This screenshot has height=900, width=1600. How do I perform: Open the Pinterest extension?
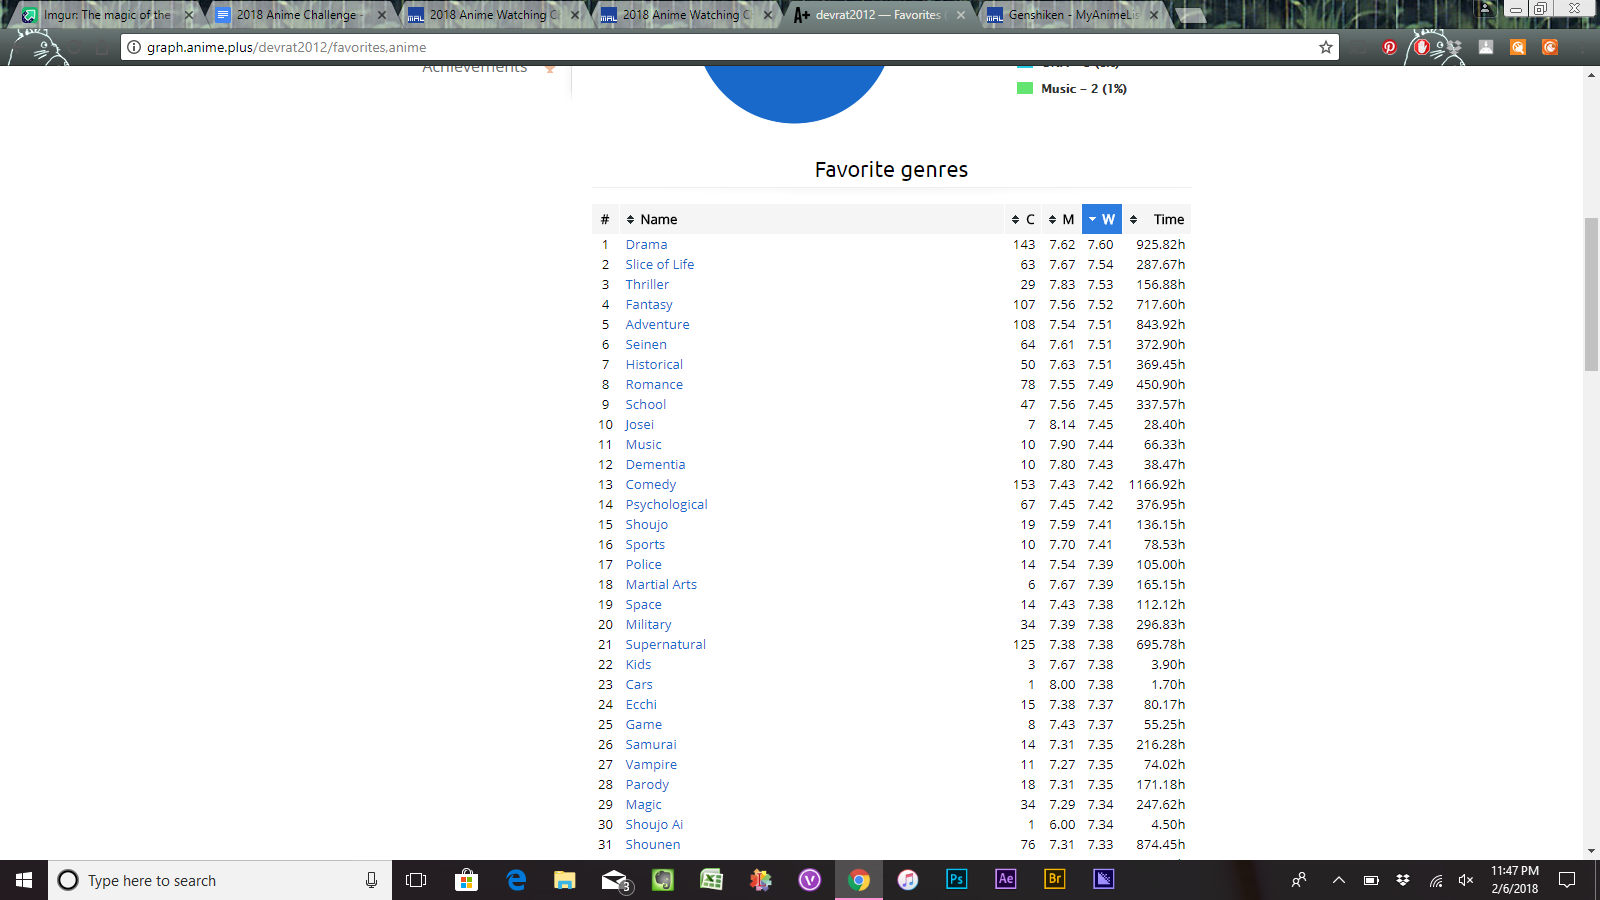pos(1389,47)
